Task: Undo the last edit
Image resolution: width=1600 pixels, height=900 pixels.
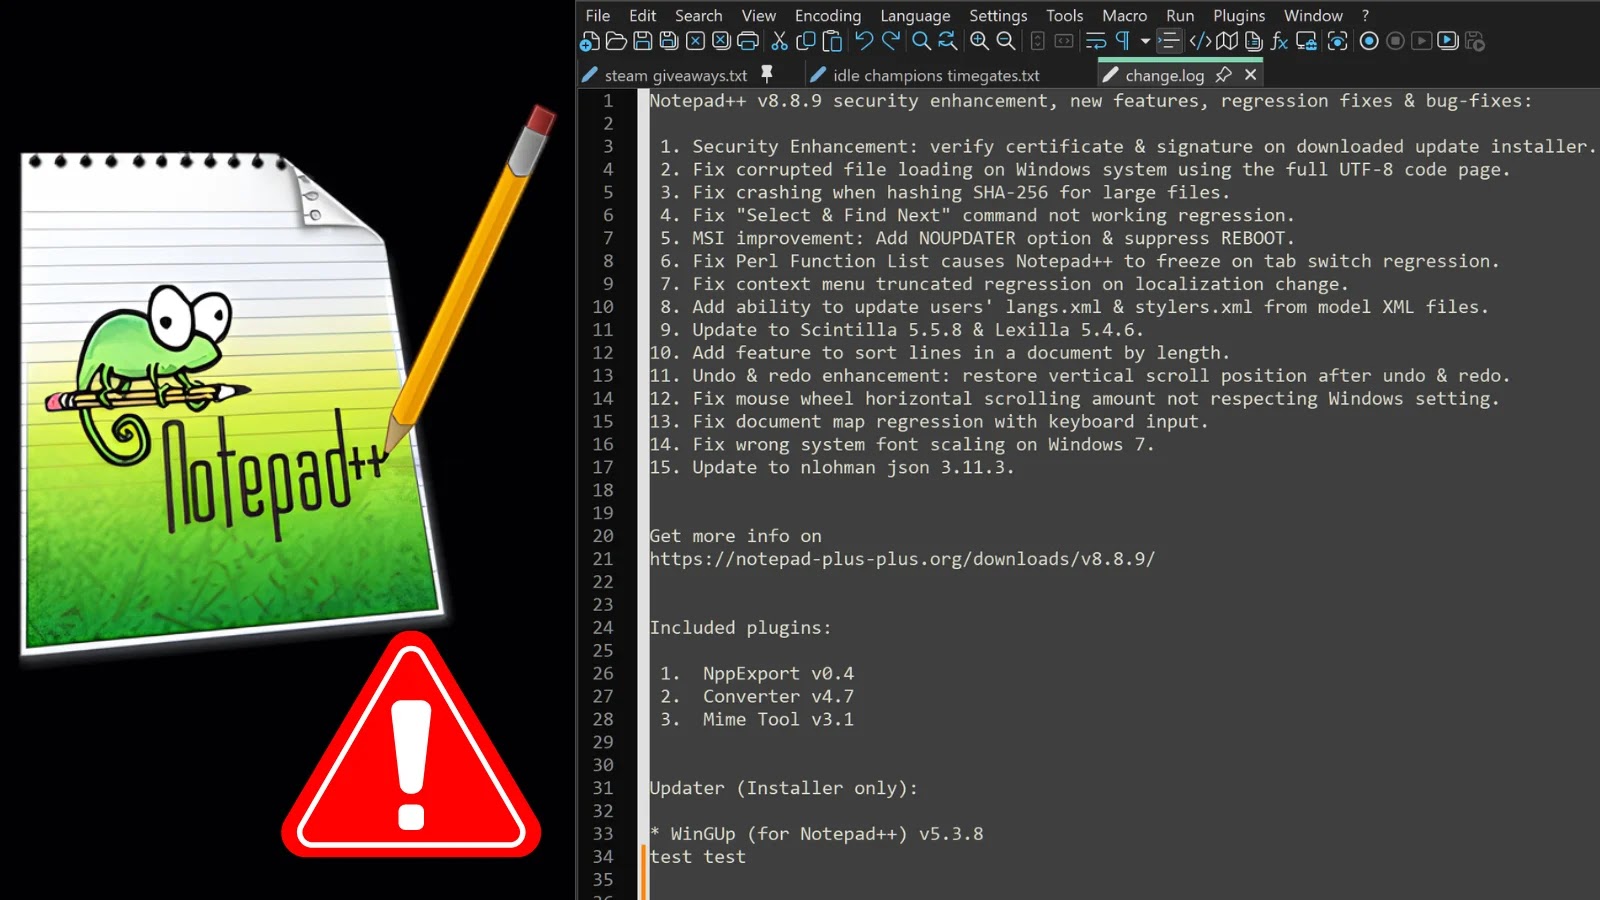Action: click(864, 41)
